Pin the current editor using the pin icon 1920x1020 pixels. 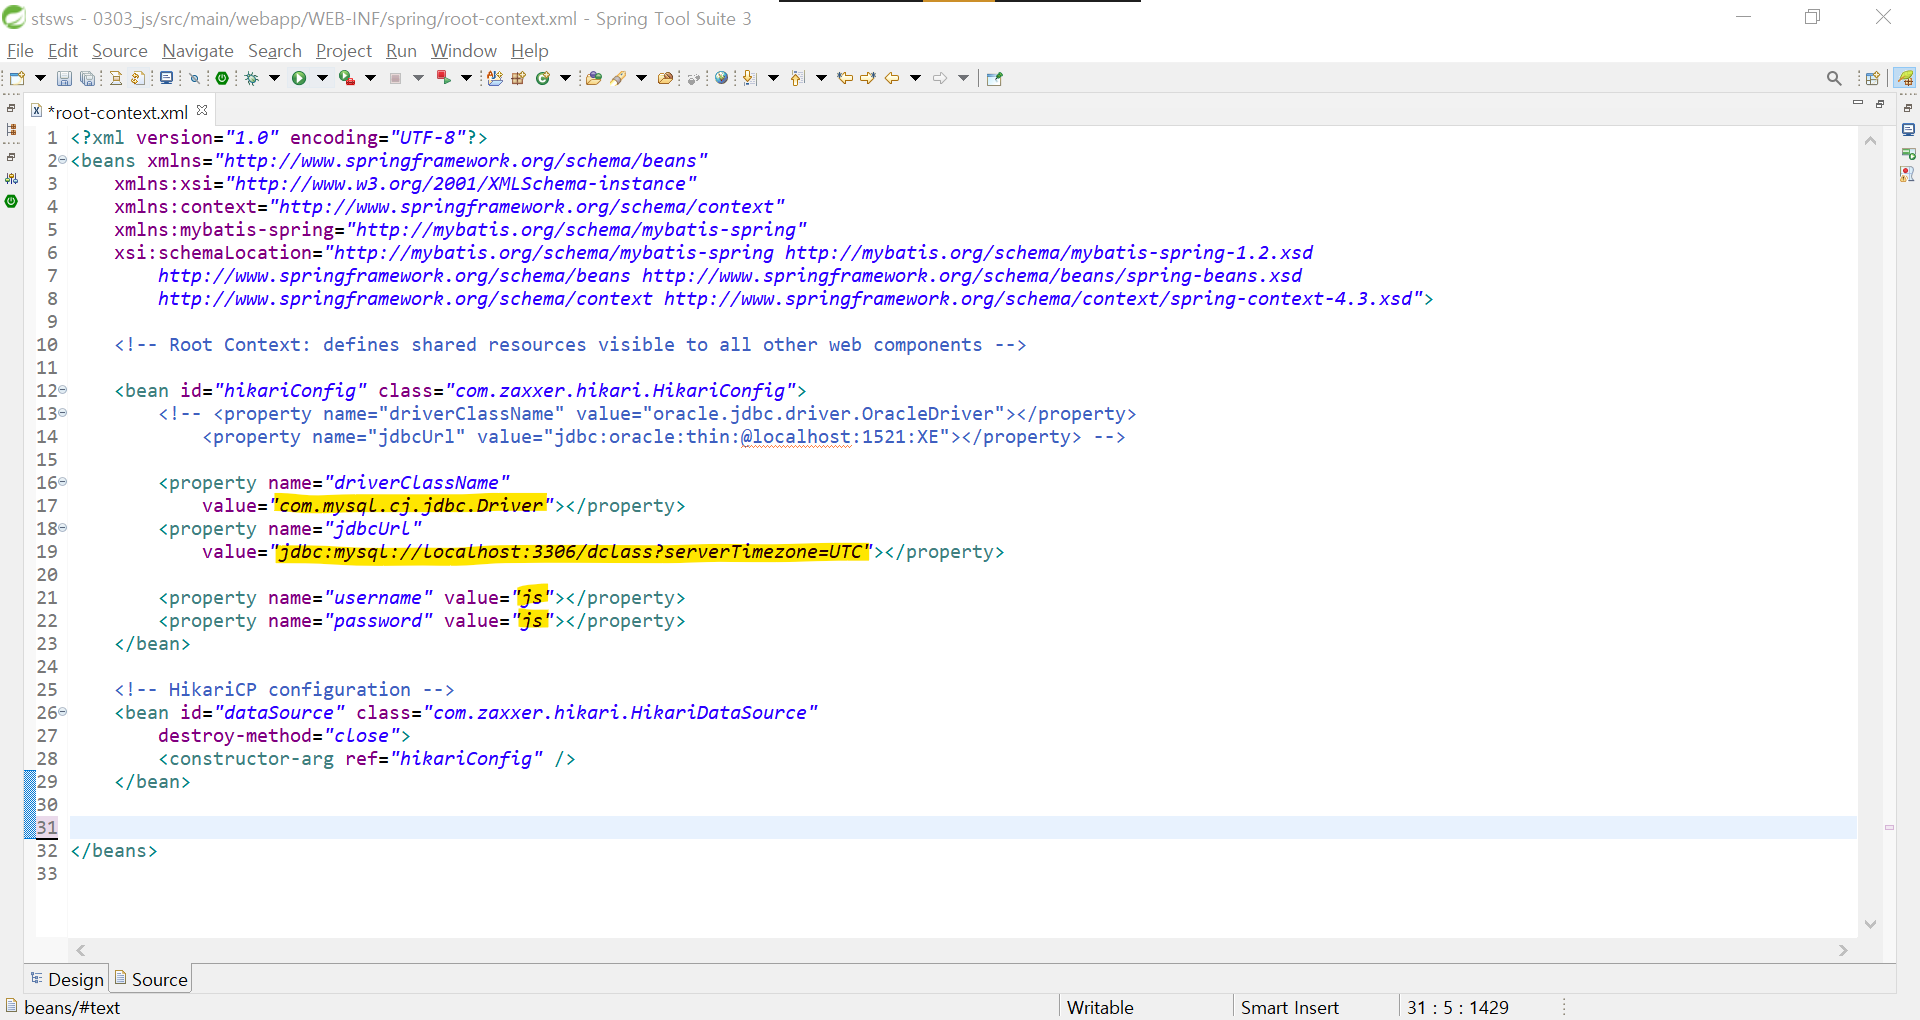pos(992,77)
